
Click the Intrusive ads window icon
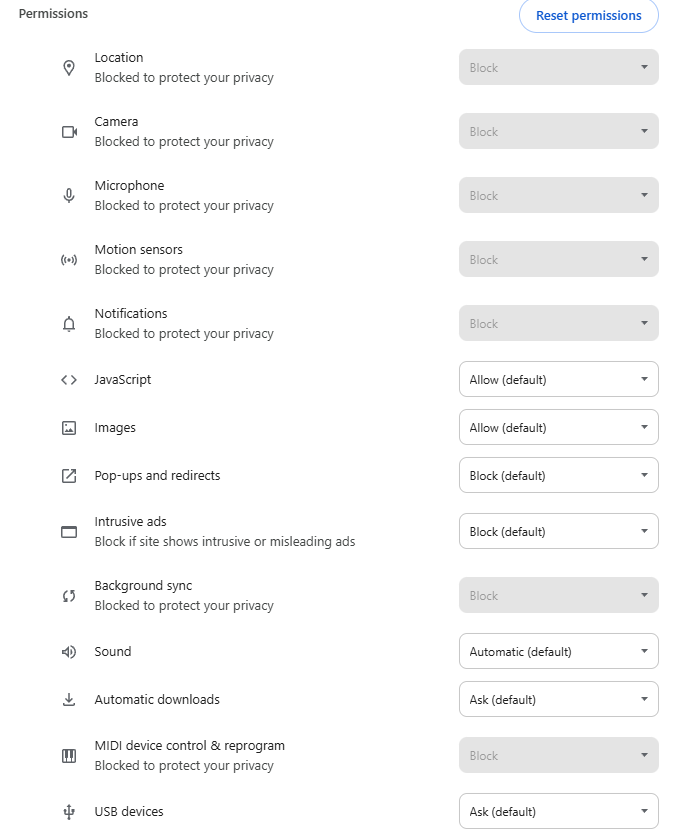(x=69, y=532)
